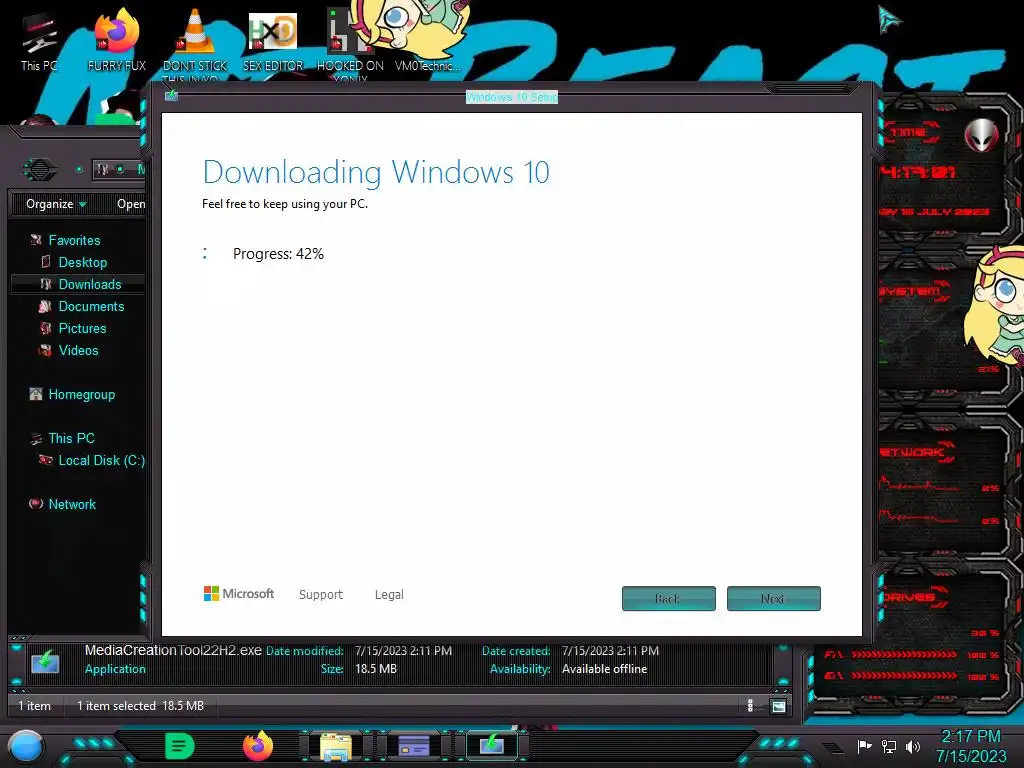Click the F:\ drive usage bar widget
Viewport: 1024px width, 768px height.
point(911,654)
